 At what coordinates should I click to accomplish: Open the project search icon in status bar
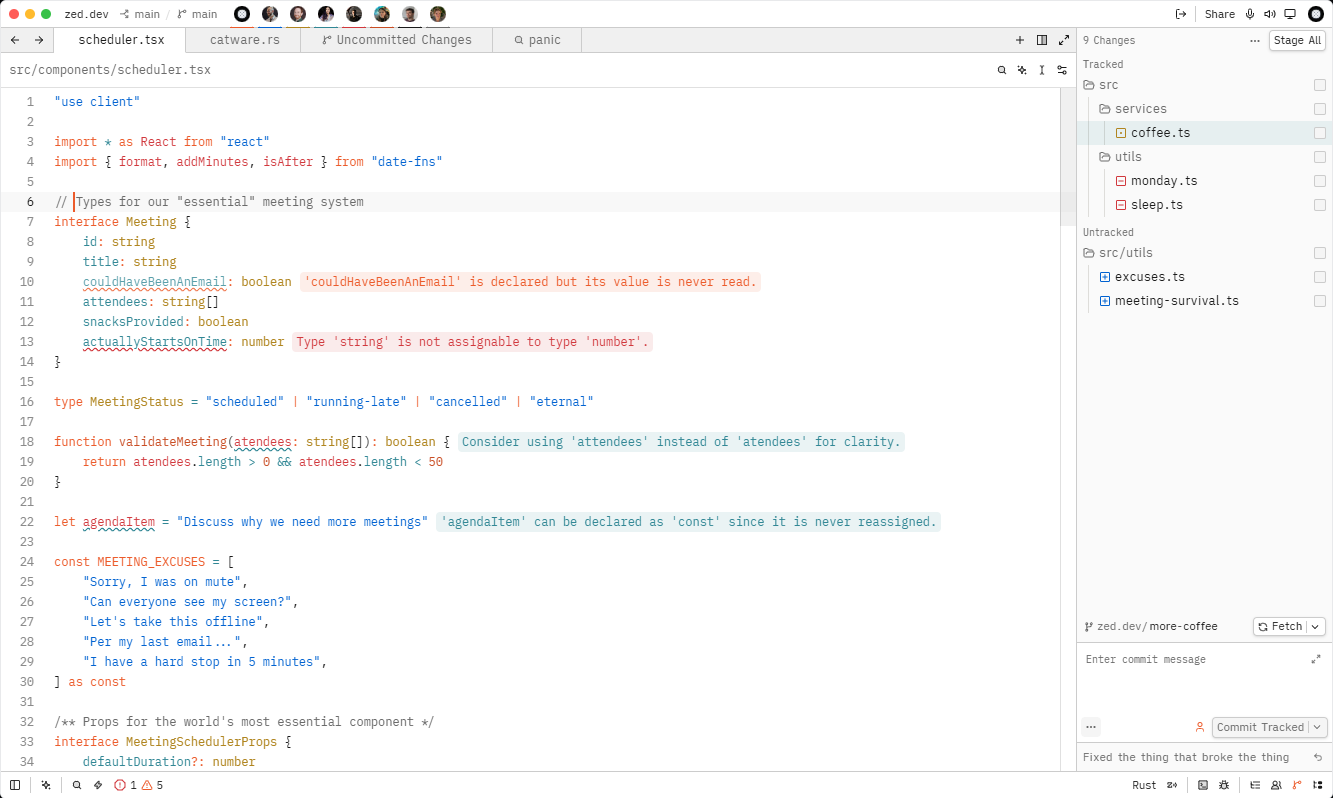[77, 785]
